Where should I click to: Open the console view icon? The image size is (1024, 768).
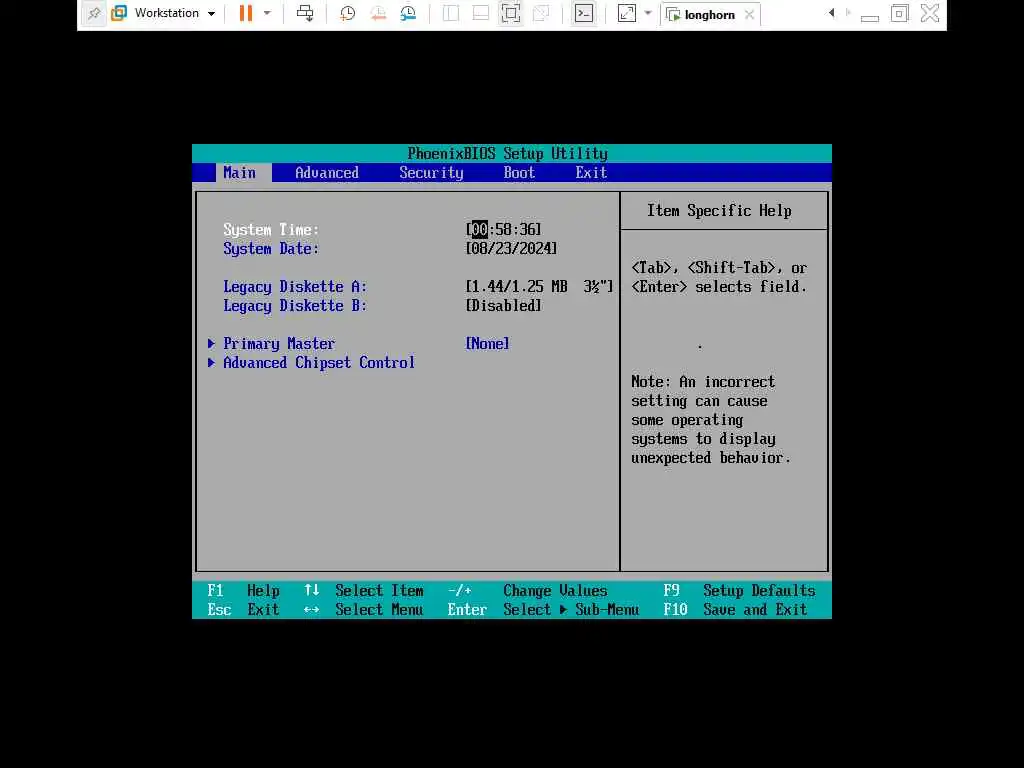584,13
